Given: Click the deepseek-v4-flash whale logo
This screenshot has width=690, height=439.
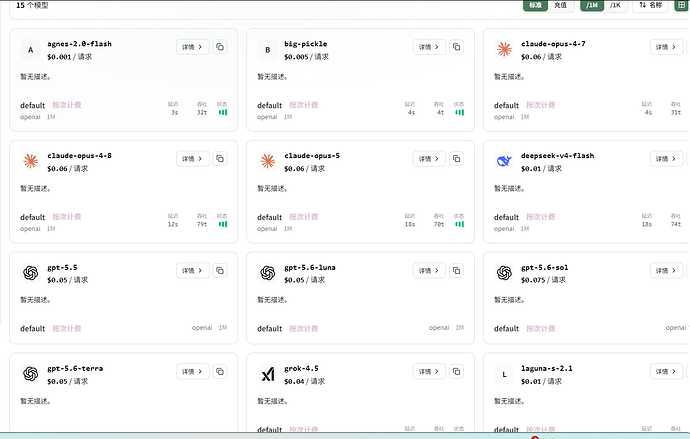Looking at the screenshot, I should pos(504,161).
